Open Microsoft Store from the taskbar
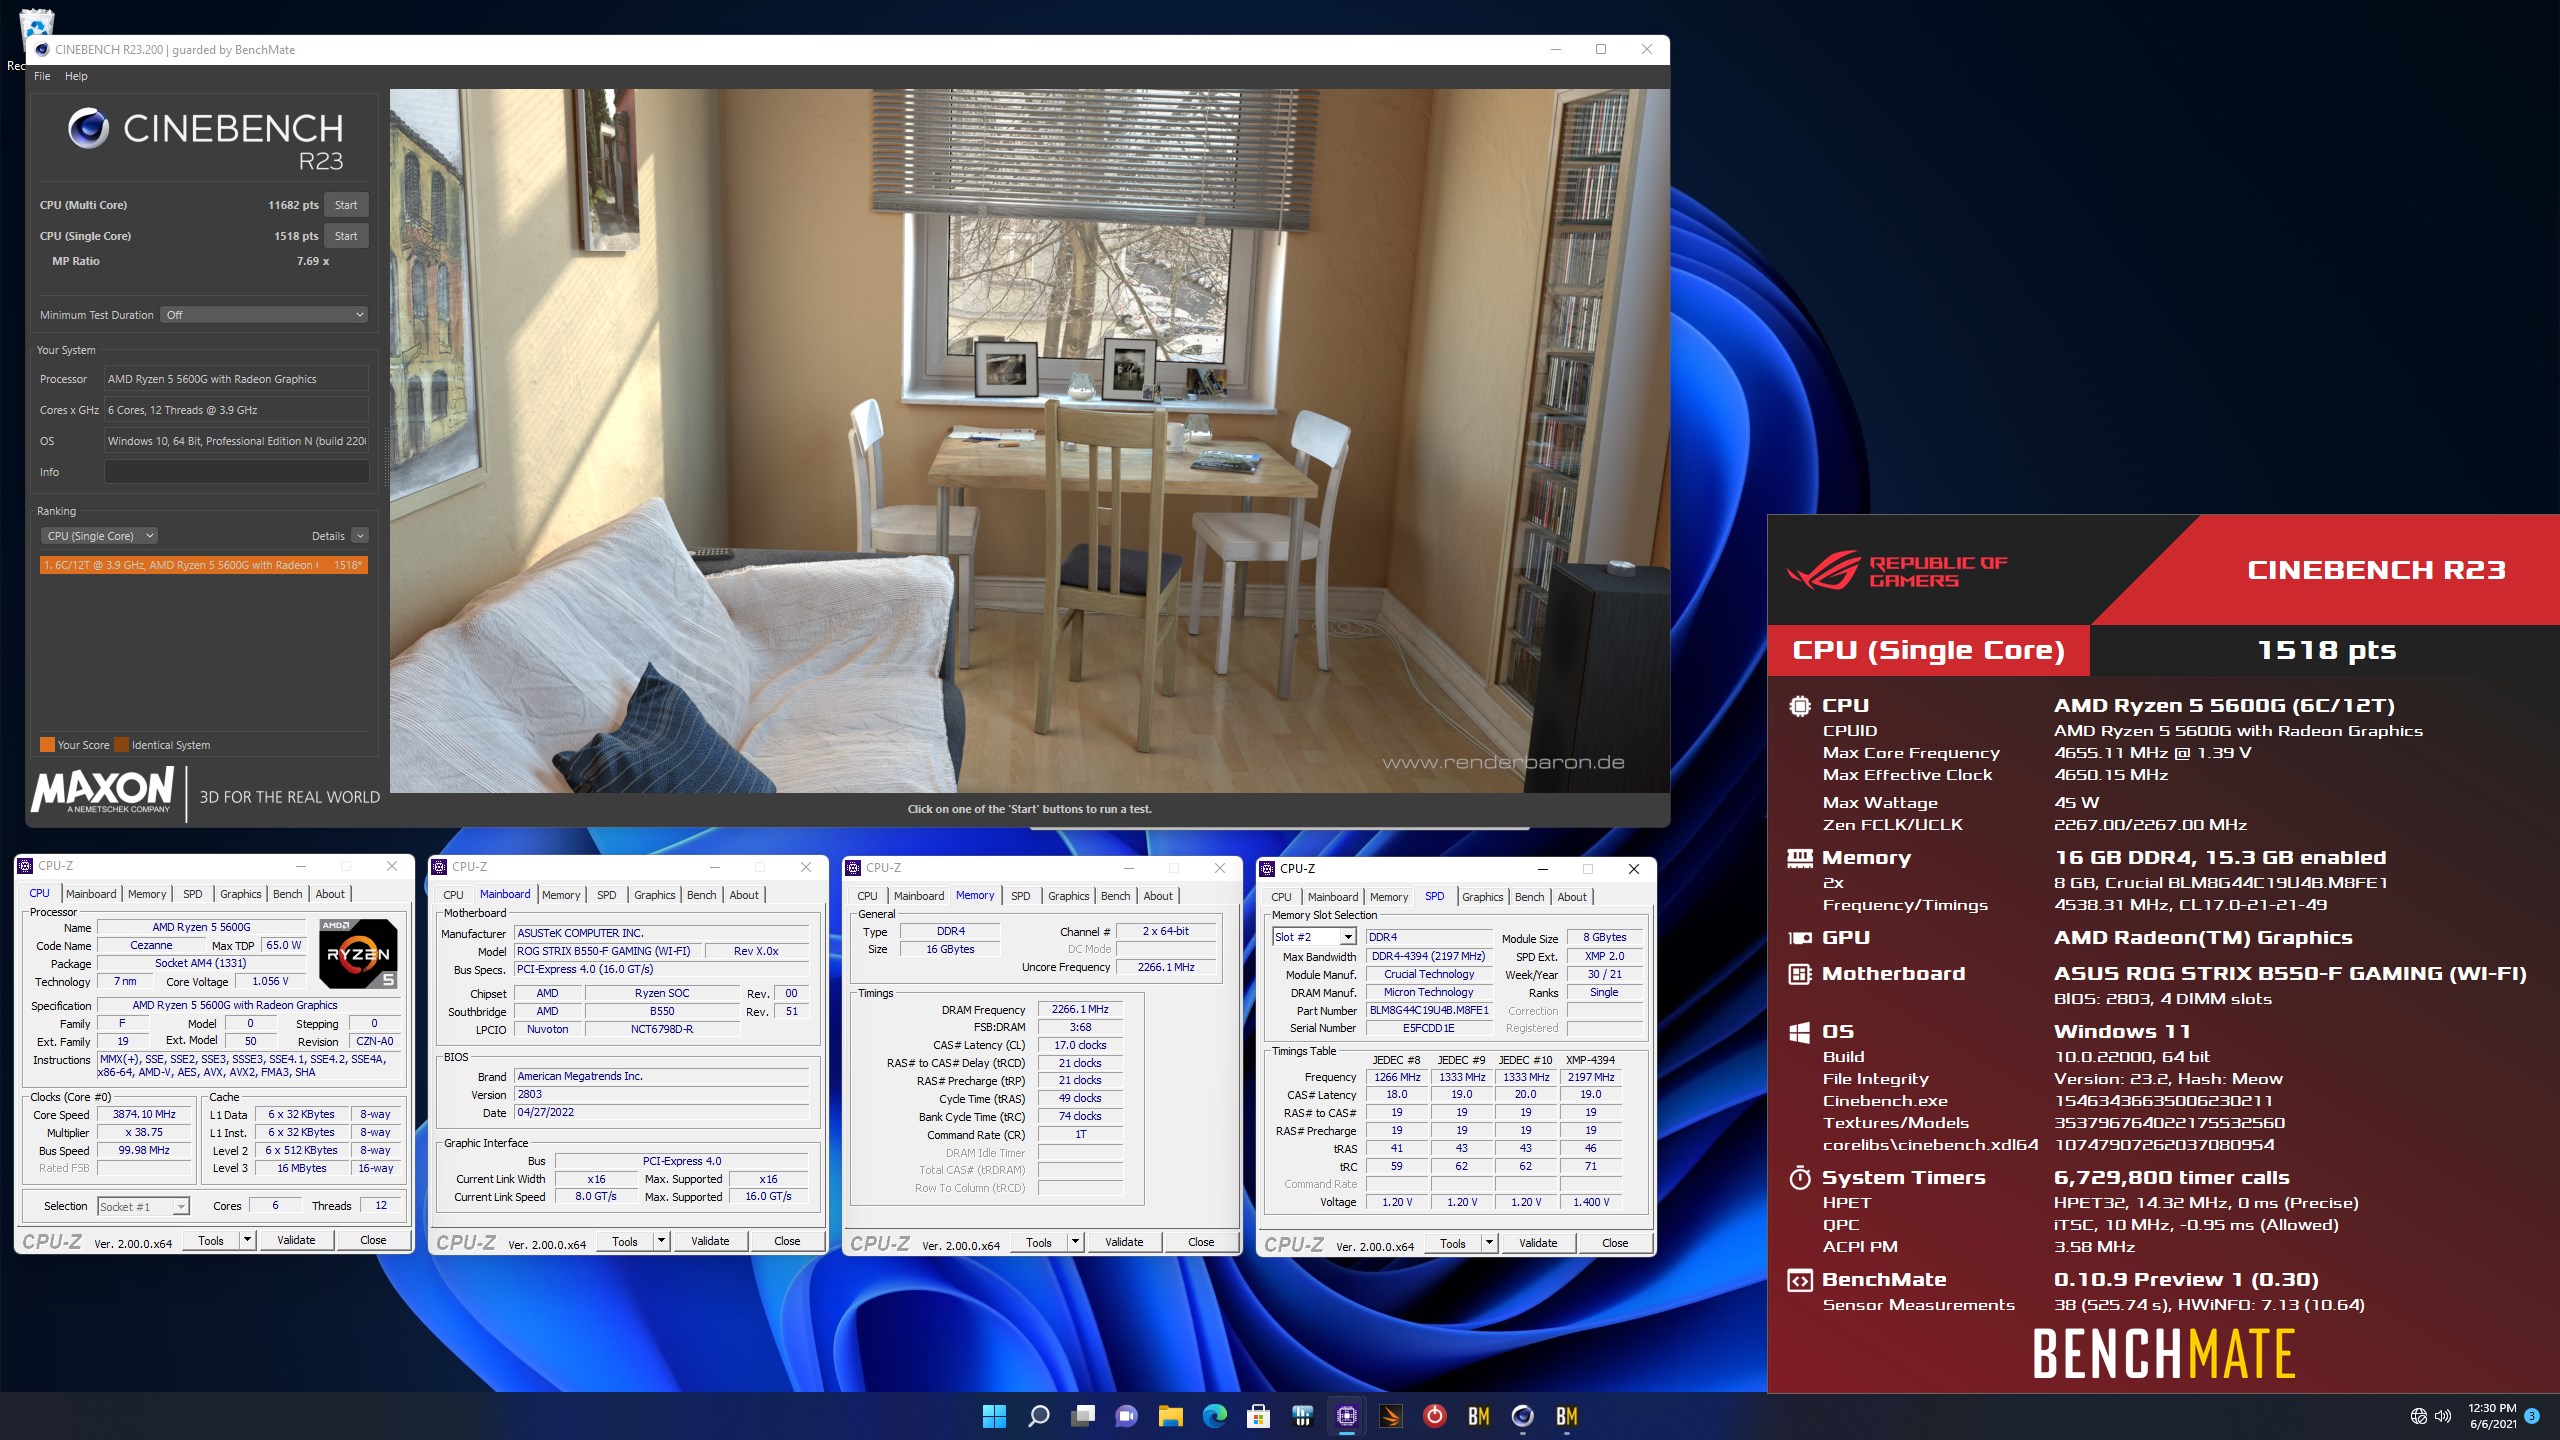 coord(1258,1416)
